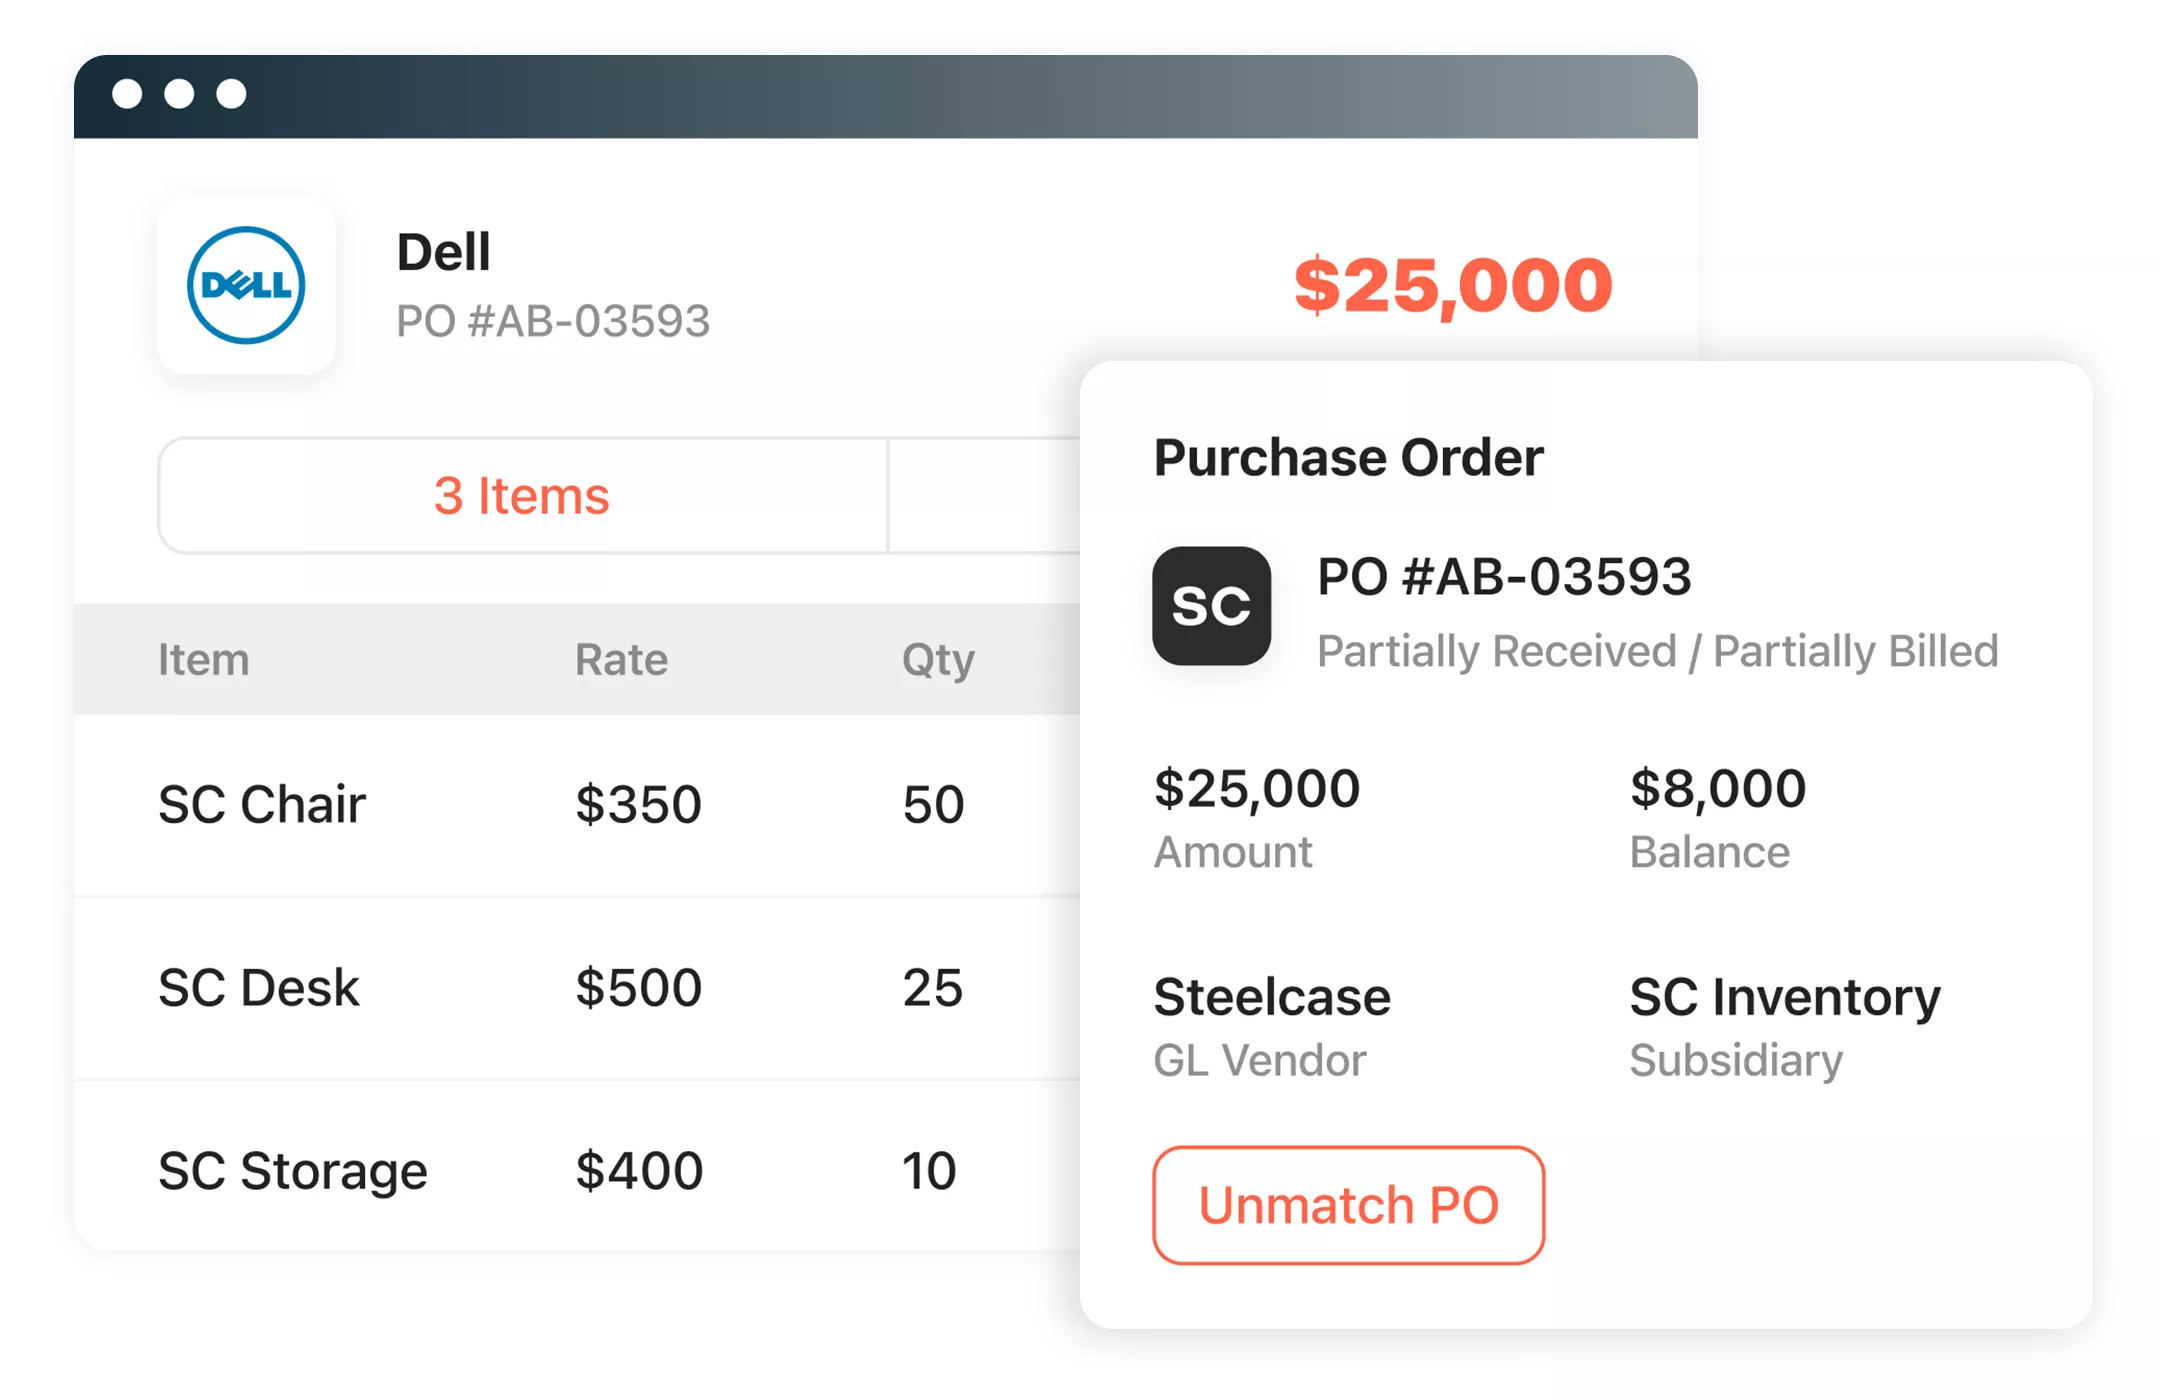Select the SC Chair row
Screen dimensions: 2160x1400
pos(262,805)
